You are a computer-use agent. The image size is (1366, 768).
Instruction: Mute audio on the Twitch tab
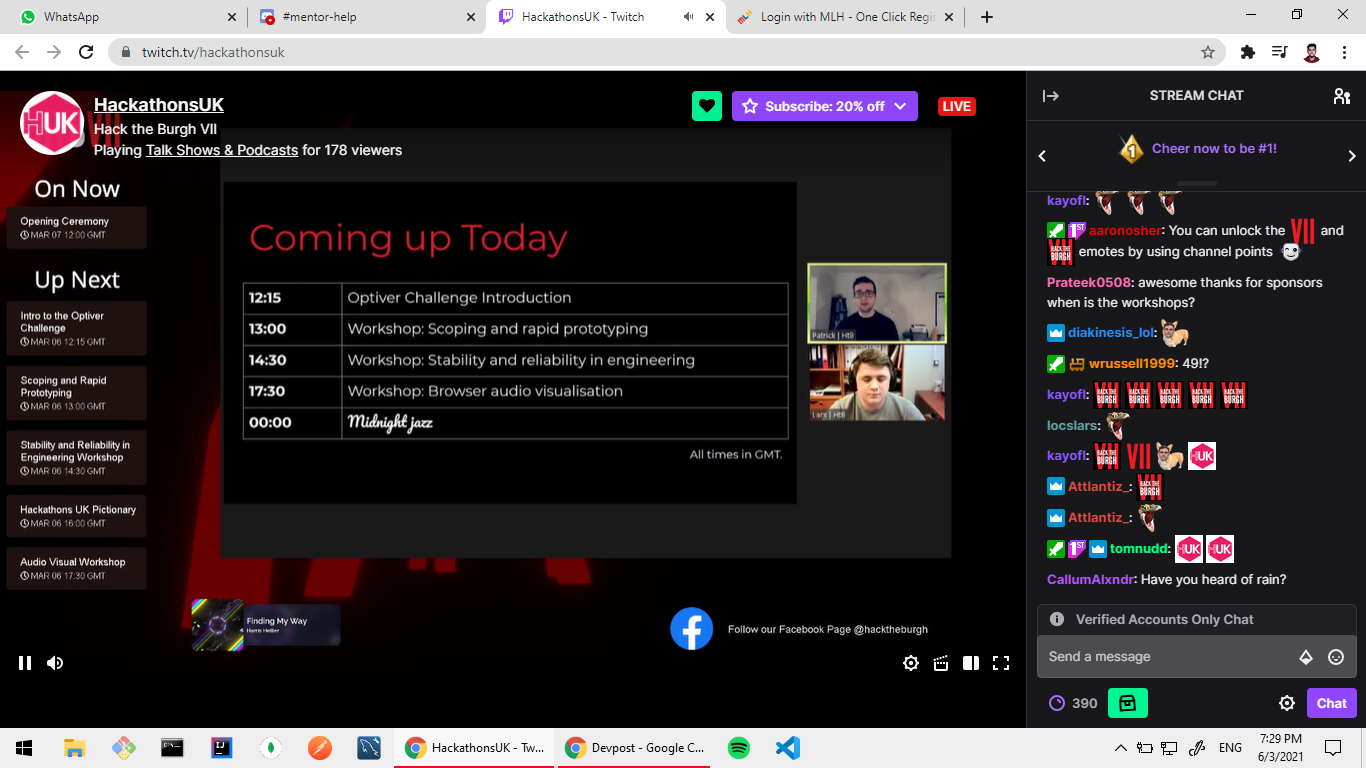tap(688, 17)
